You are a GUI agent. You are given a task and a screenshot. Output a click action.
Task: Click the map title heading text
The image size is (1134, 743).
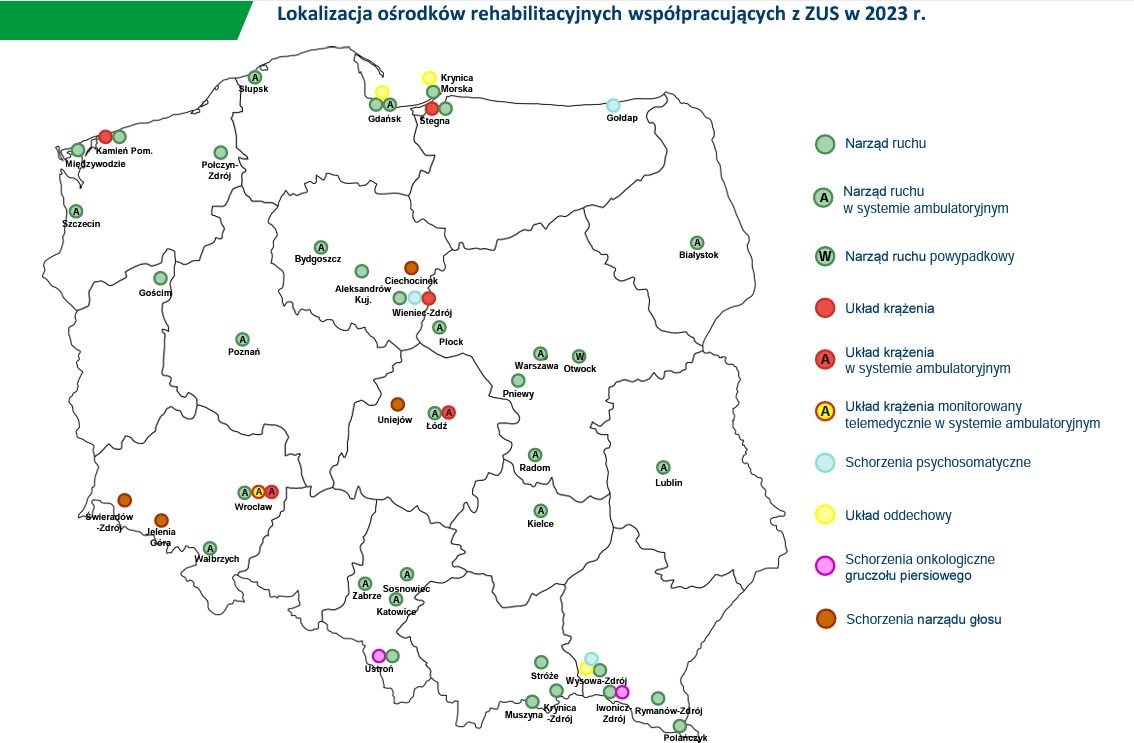(600, 15)
